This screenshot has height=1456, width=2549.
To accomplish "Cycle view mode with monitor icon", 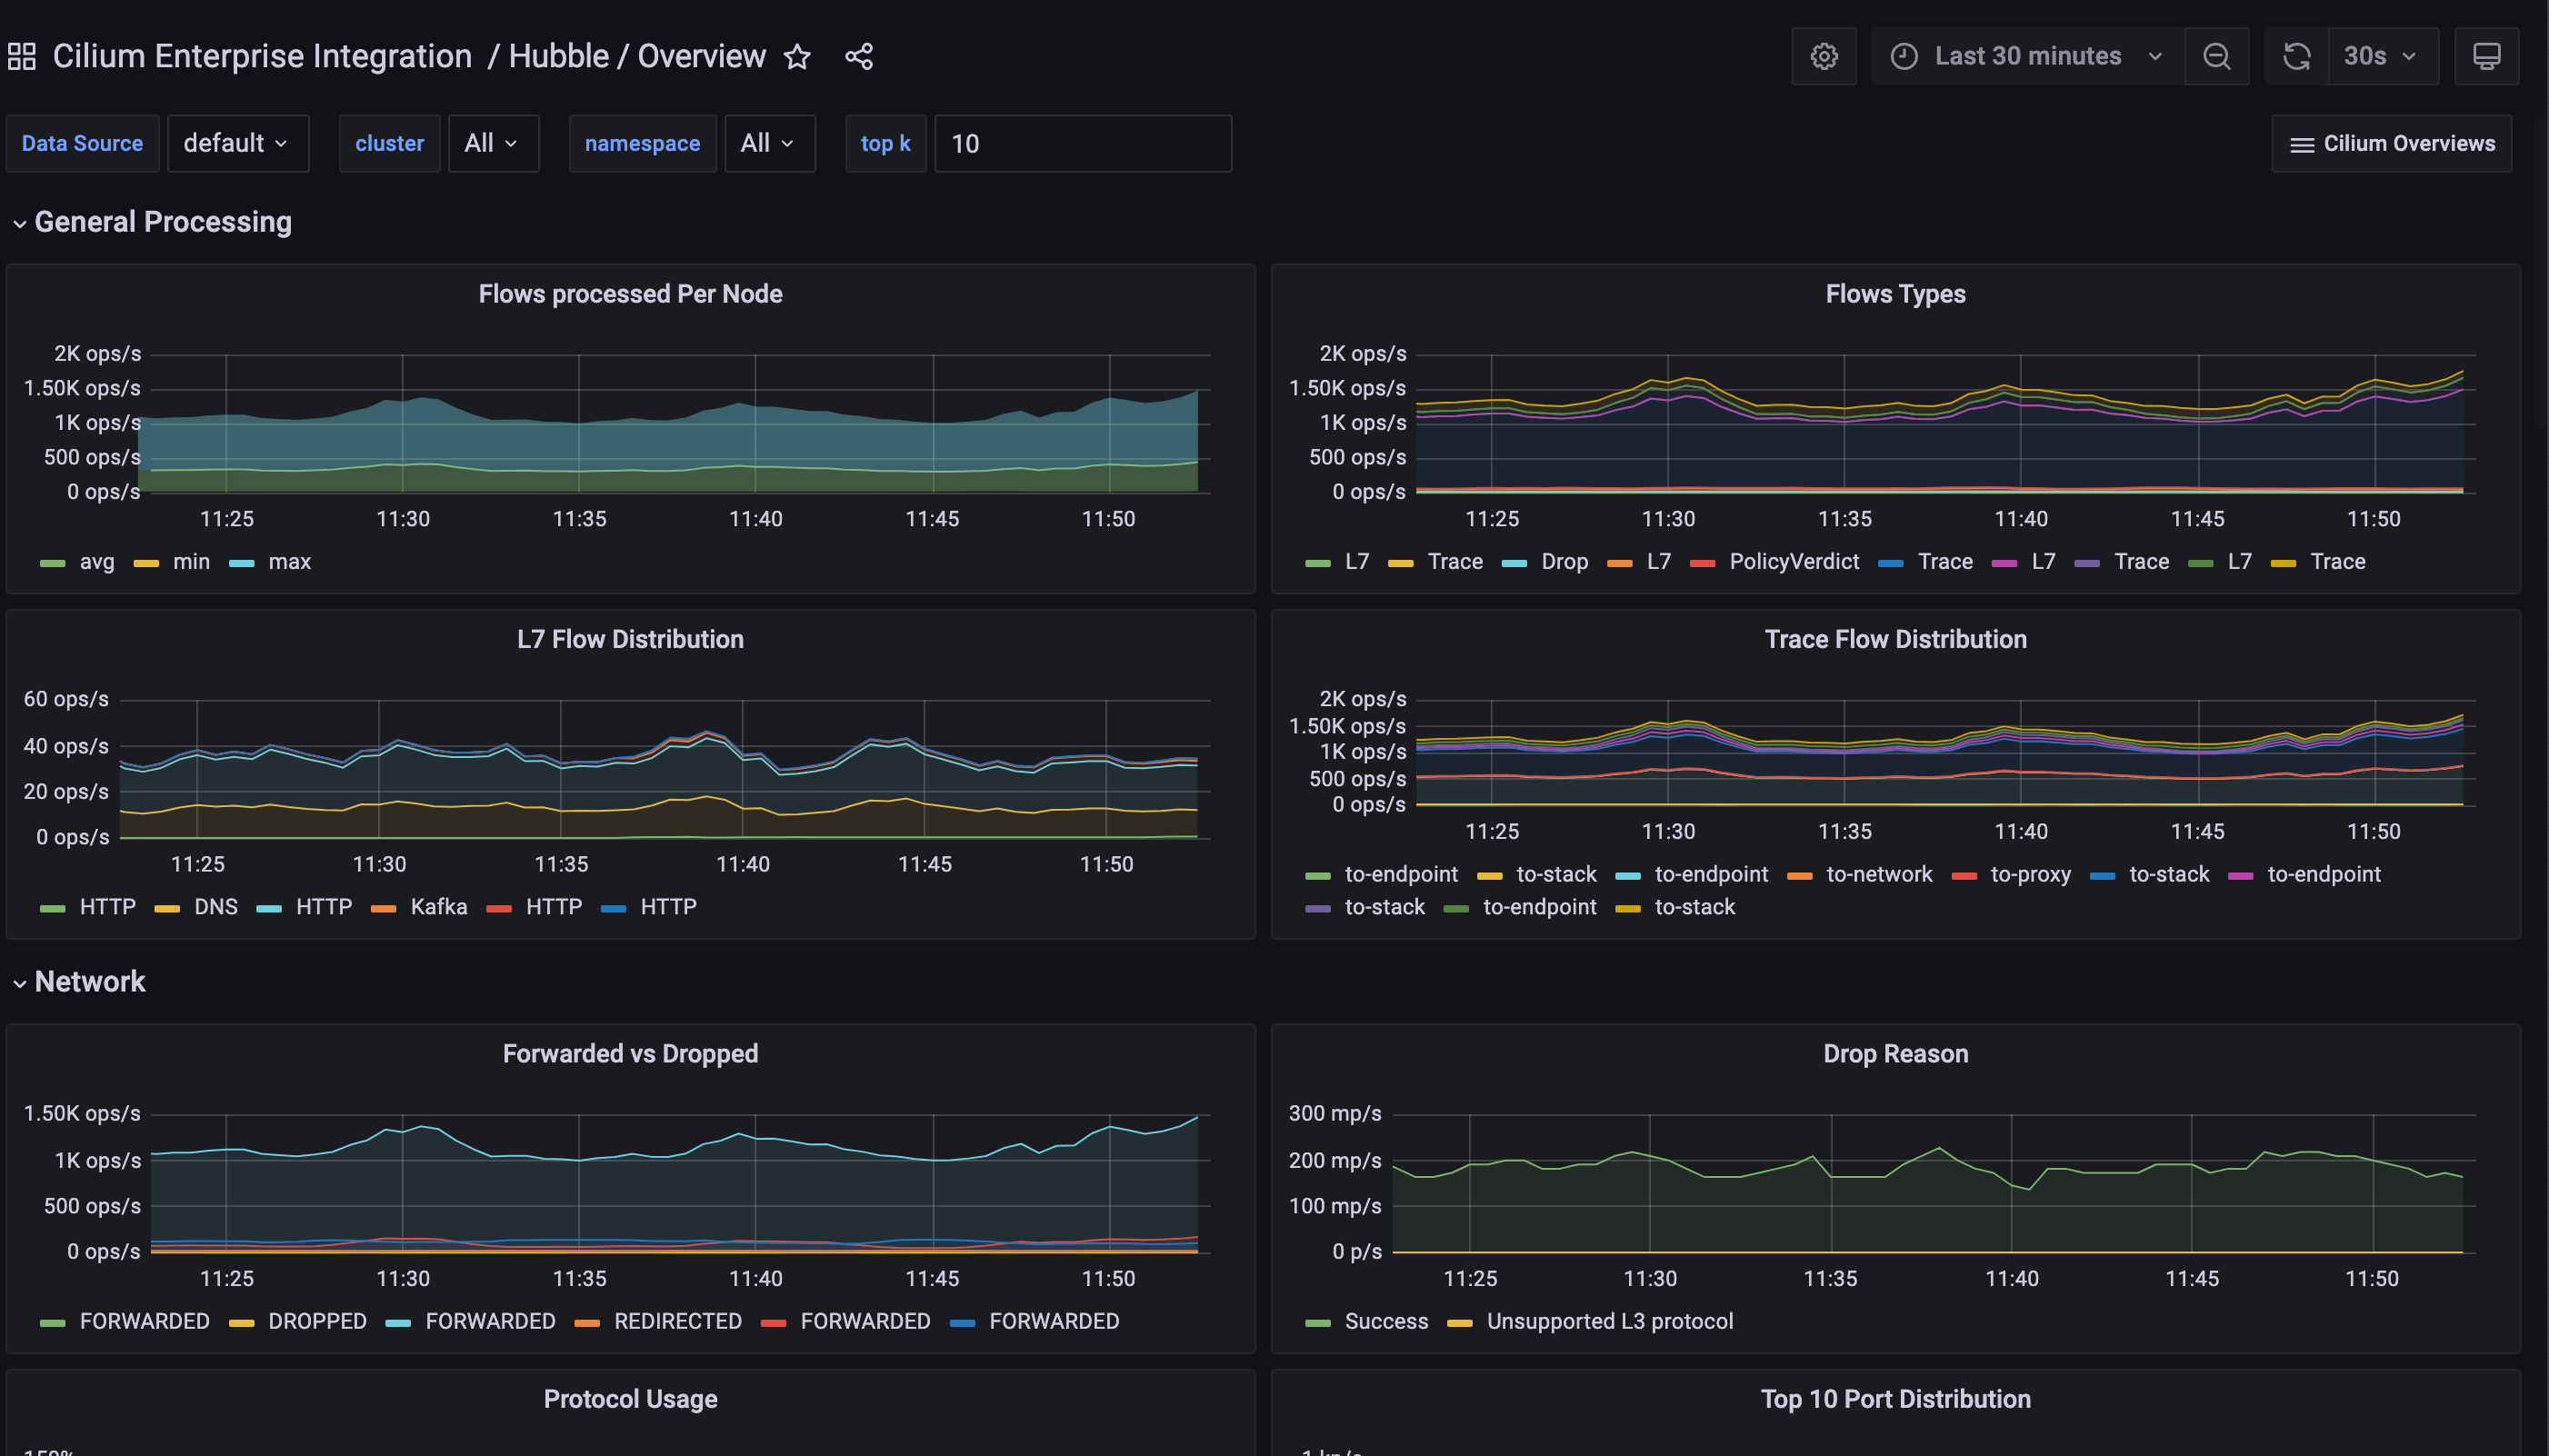I will [x=2486, y=56].
